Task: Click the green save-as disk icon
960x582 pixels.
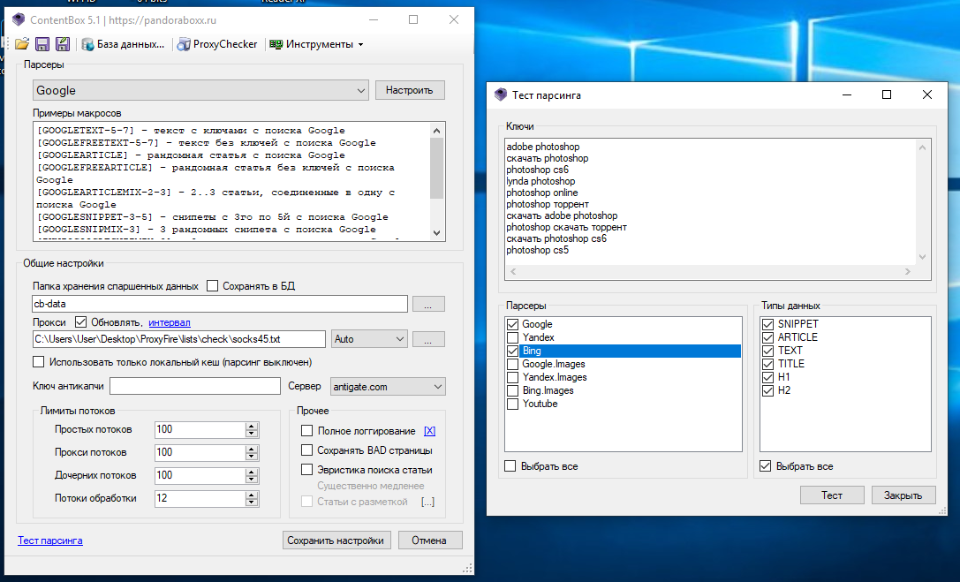Action: pyautogui.click(x=62, y=44)
